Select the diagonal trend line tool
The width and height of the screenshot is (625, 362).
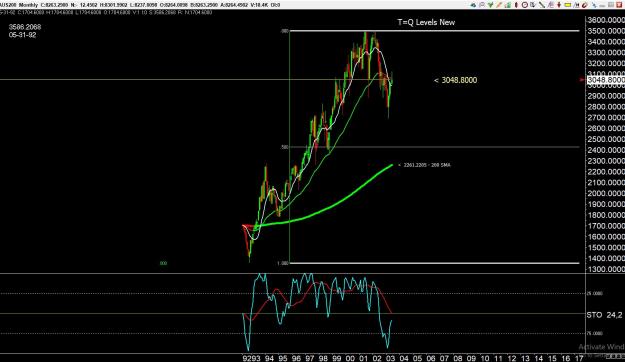(542, 5)
